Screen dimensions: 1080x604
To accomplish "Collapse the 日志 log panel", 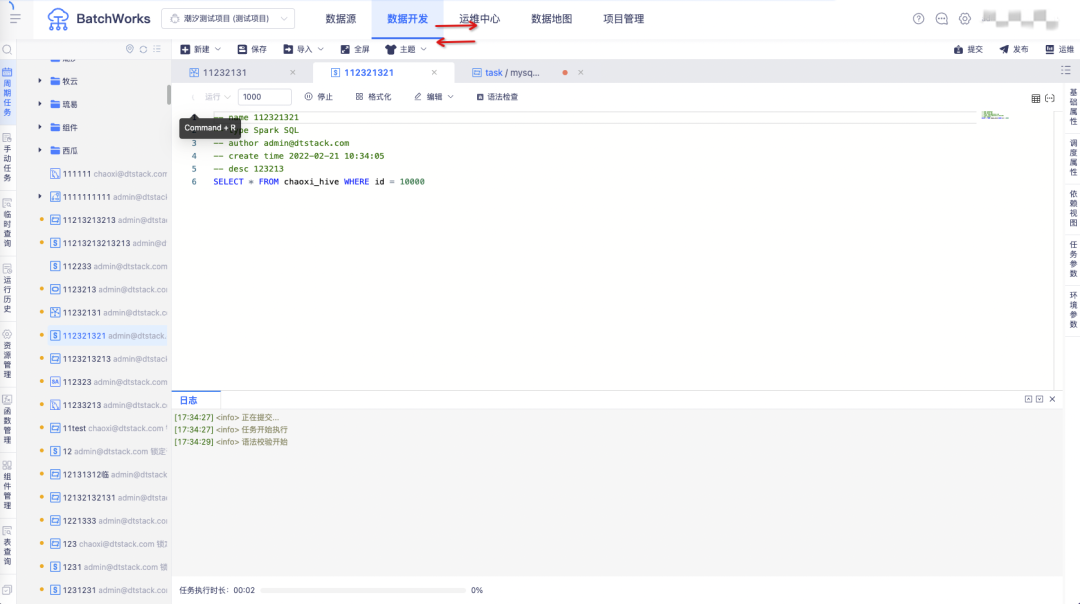I will (x=1040, y=398).
